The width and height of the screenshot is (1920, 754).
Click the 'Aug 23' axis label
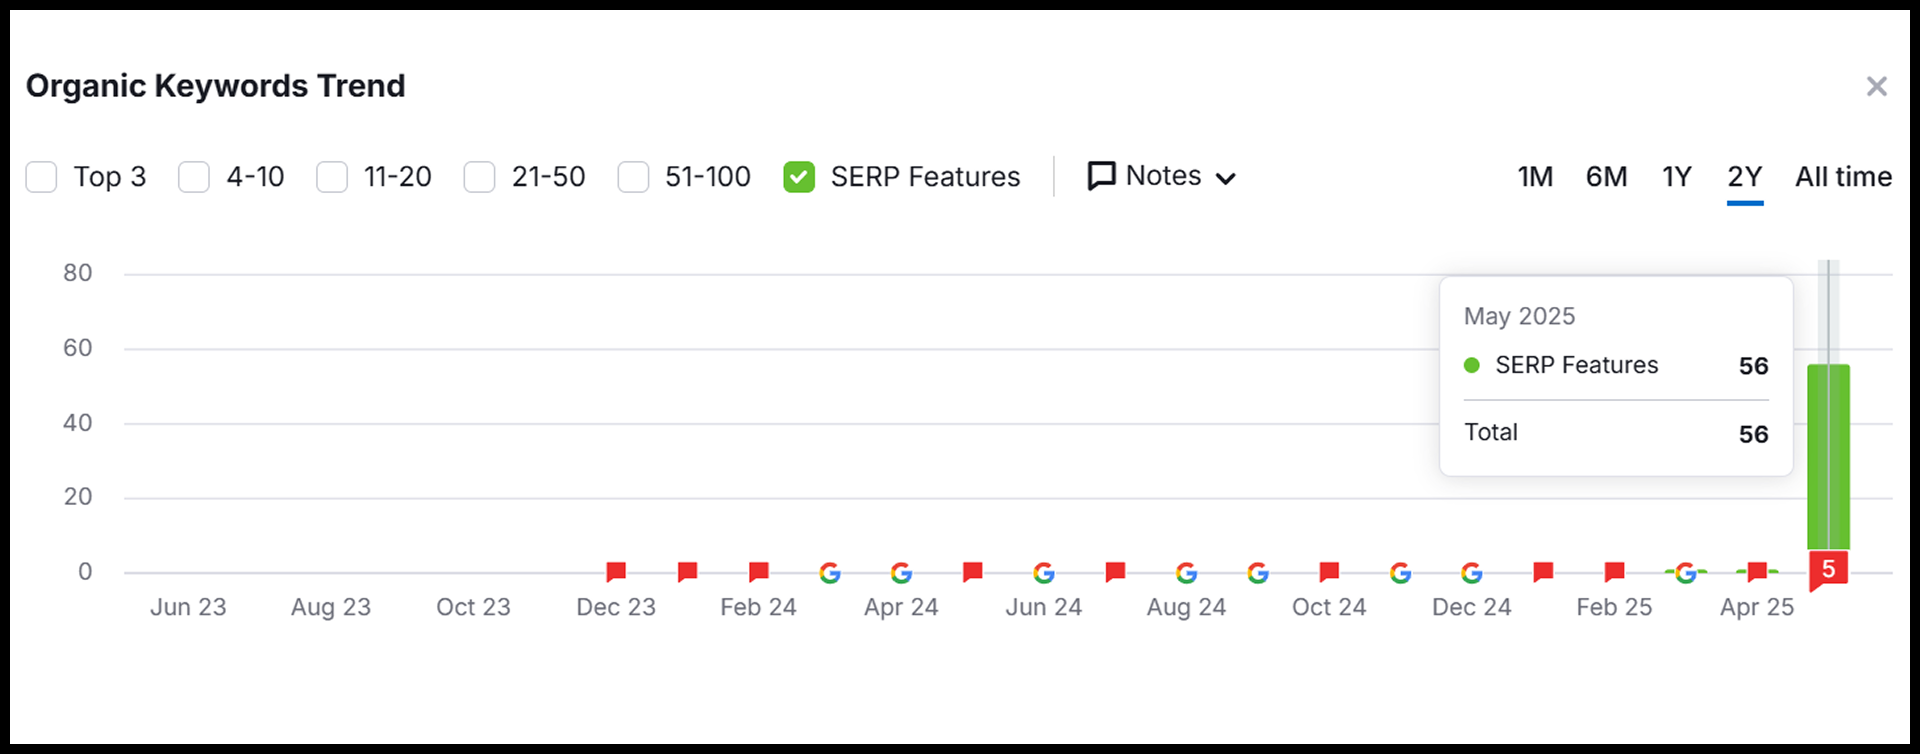tap(331, 607)
